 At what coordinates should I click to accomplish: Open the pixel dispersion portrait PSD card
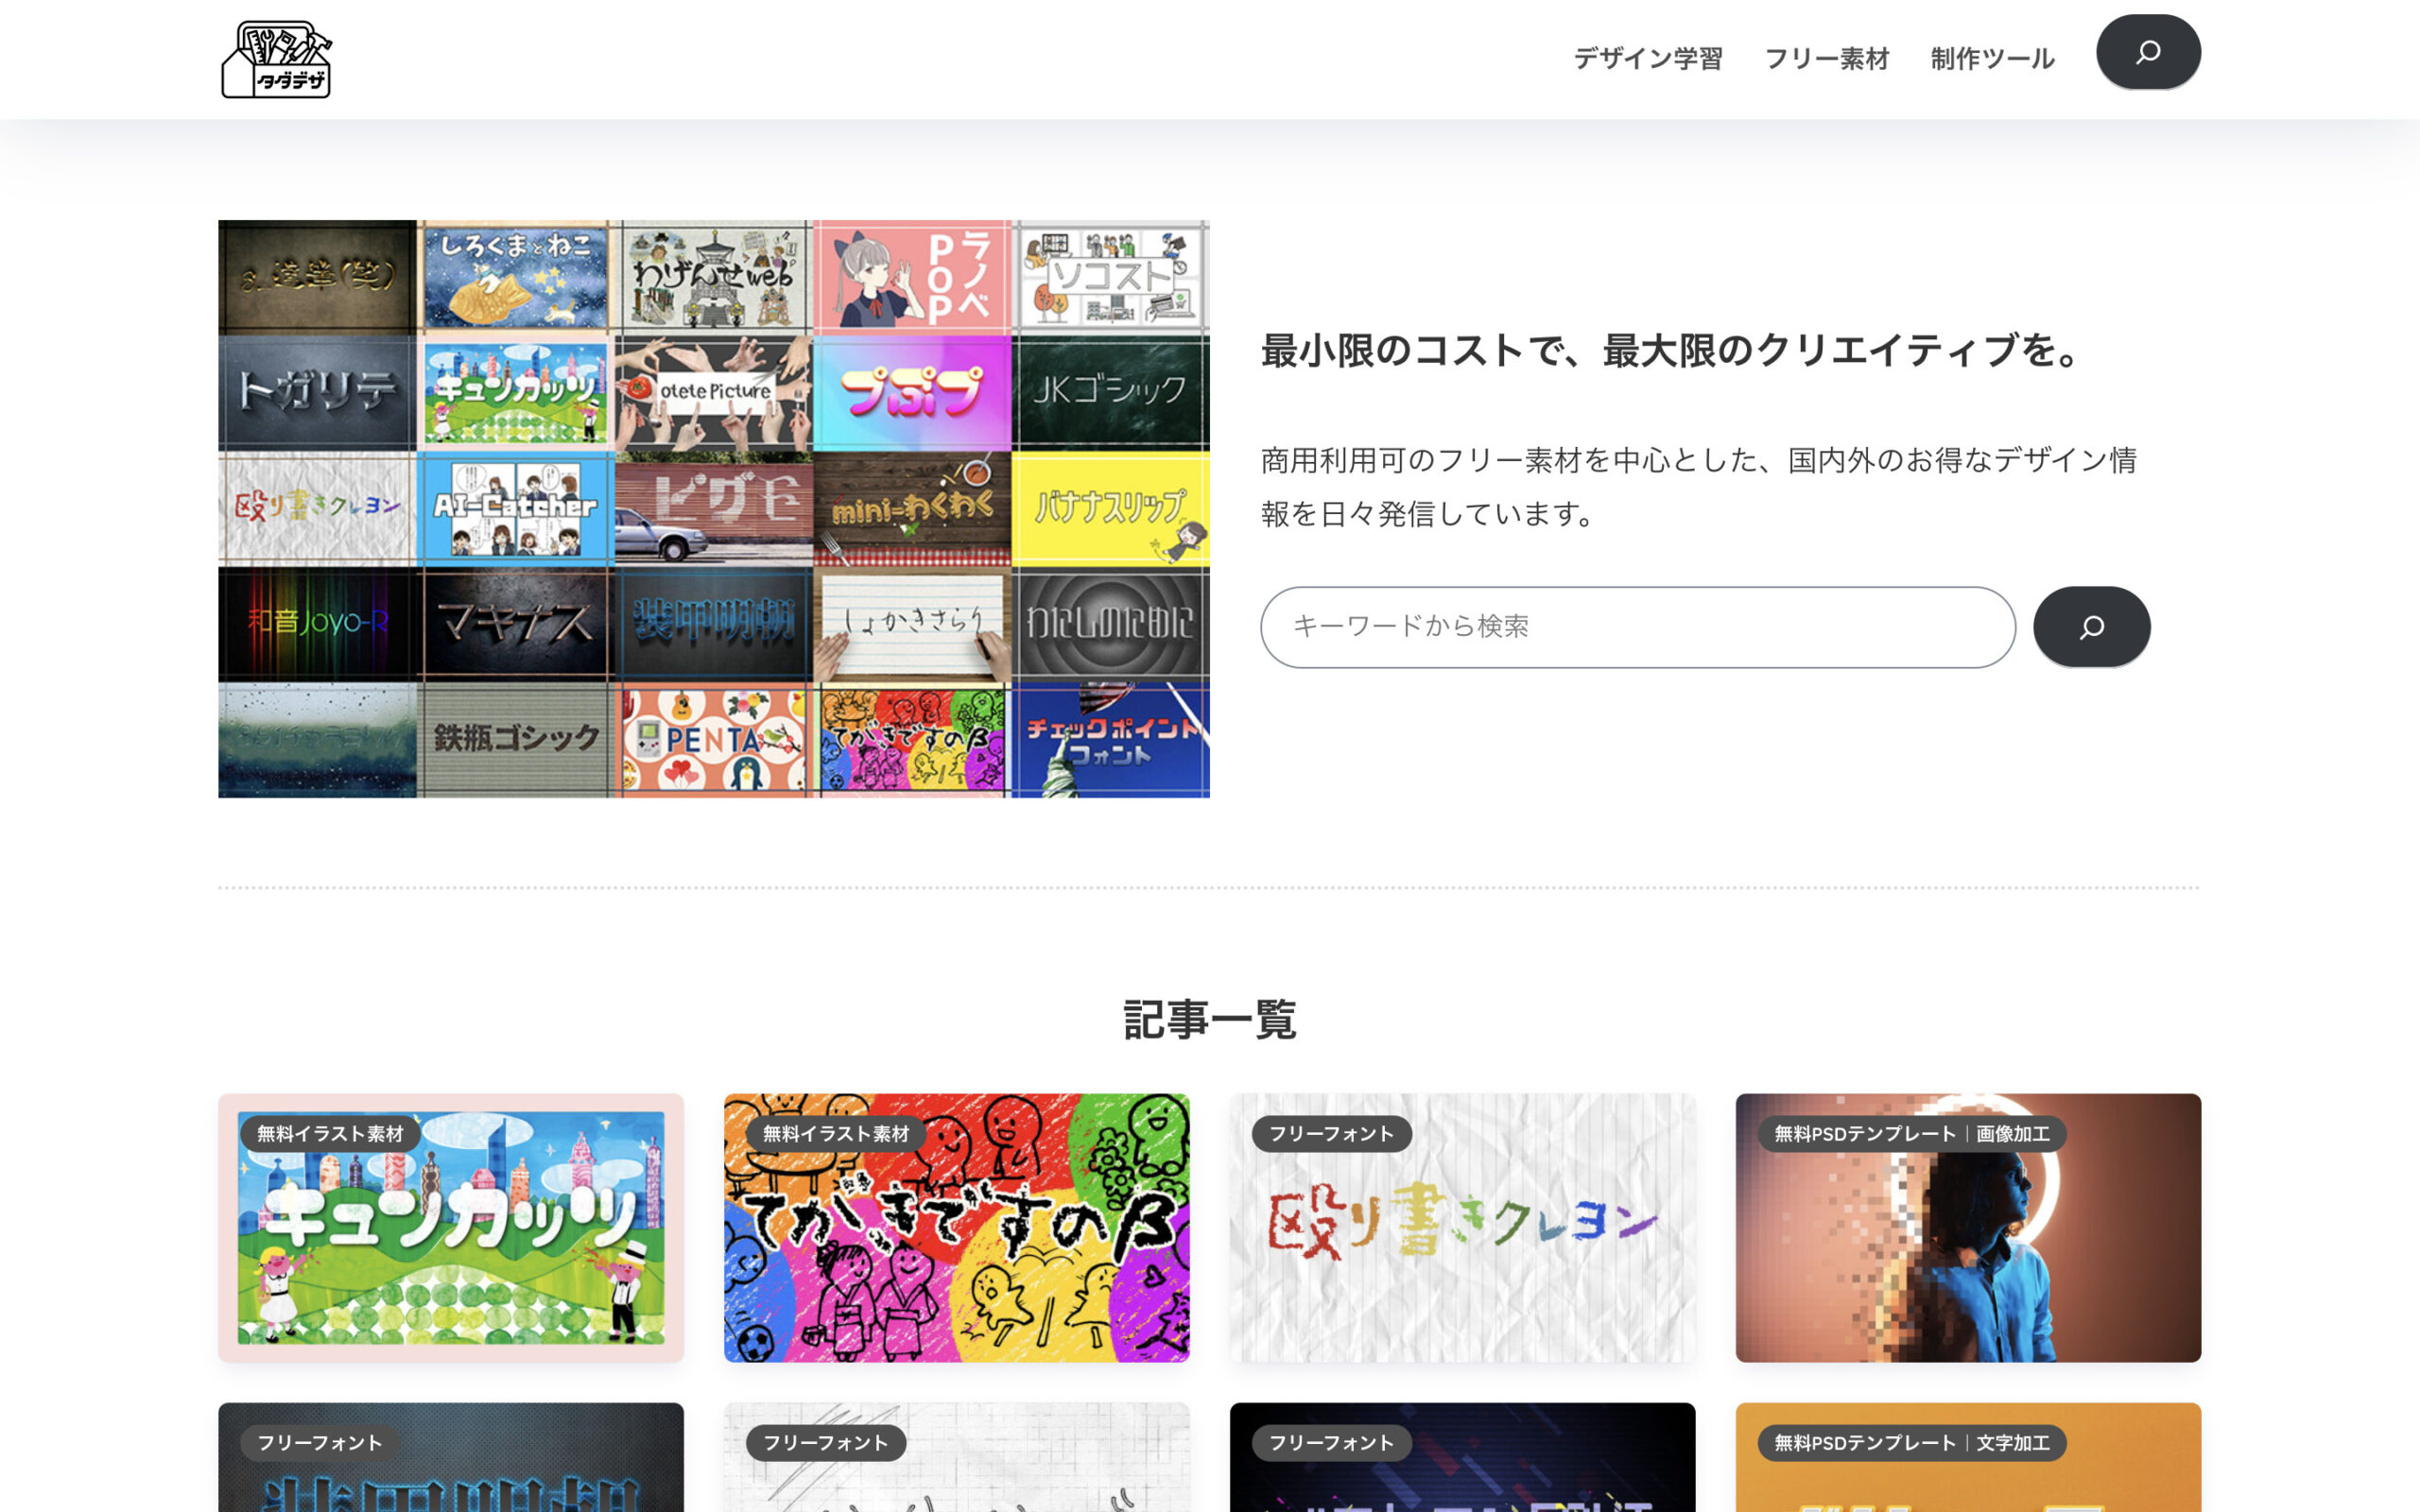tap(1967, 1250)
